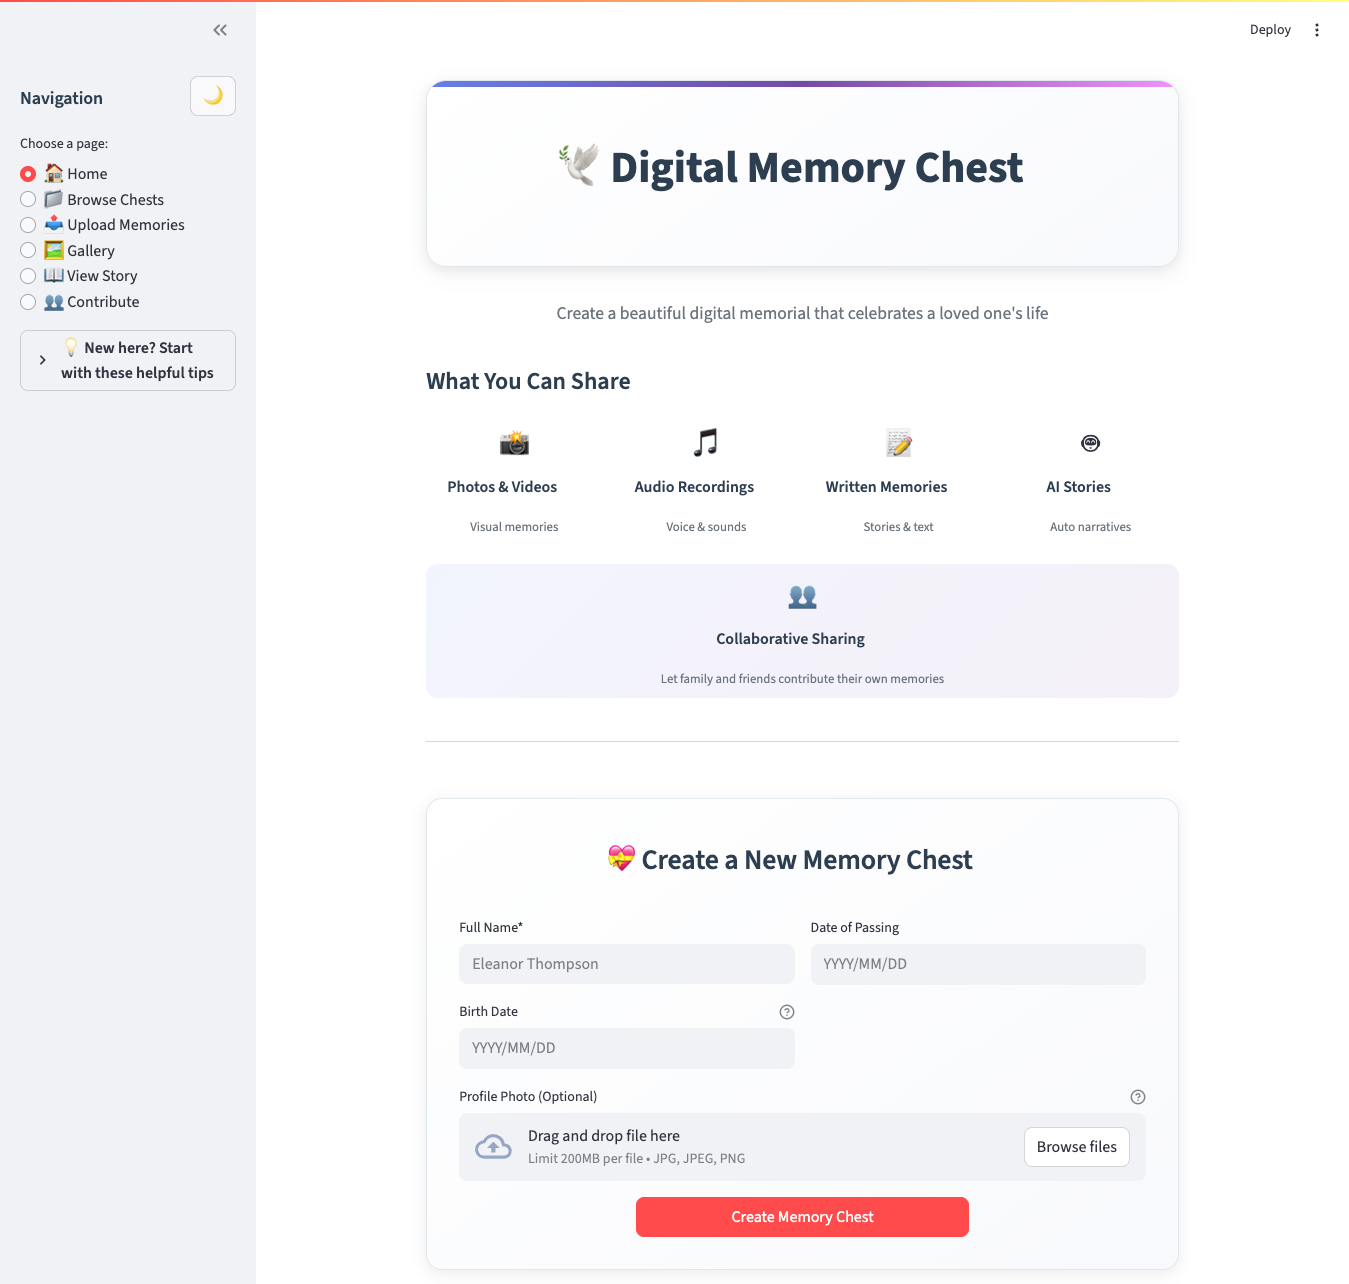Click the AI Stories icon

click(x=1090, y=443)
